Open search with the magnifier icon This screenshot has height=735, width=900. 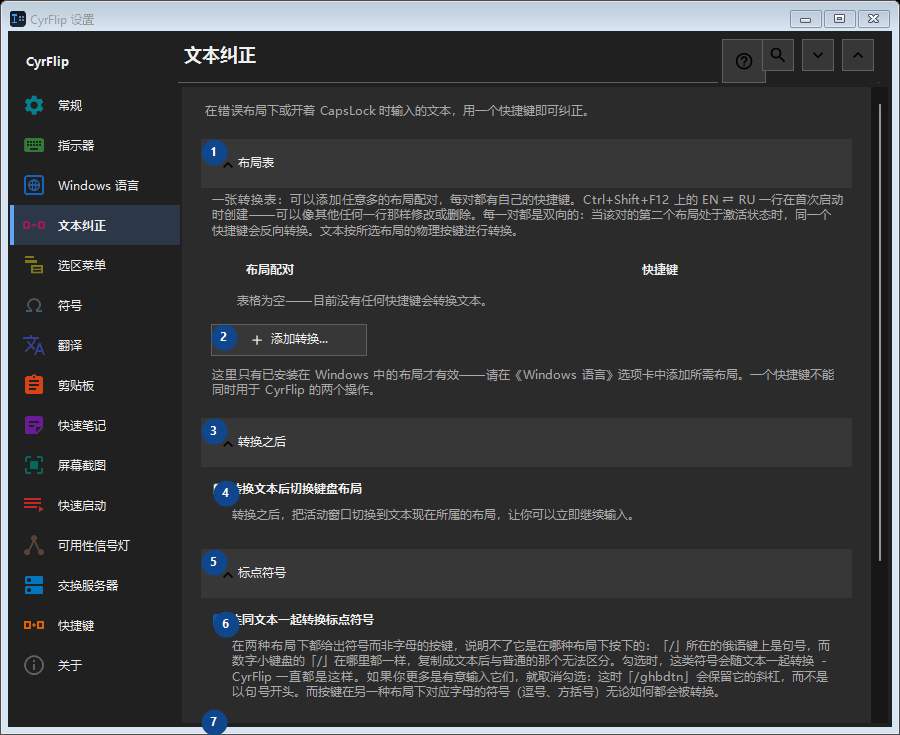click(x=778, y=55)
